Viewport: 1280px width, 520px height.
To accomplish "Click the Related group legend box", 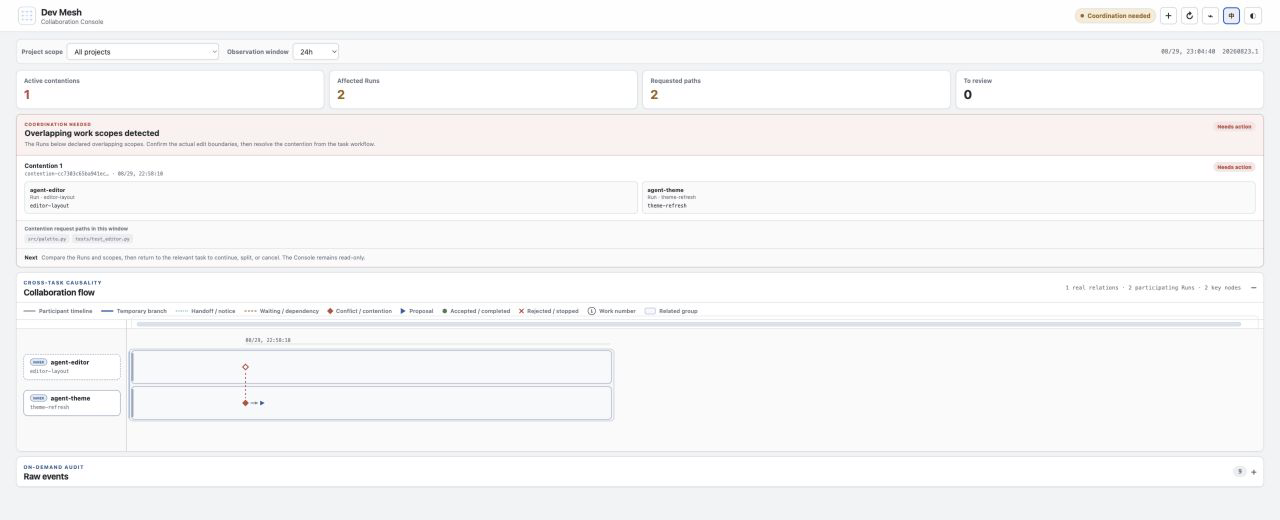I will click(x=650, y=311).
